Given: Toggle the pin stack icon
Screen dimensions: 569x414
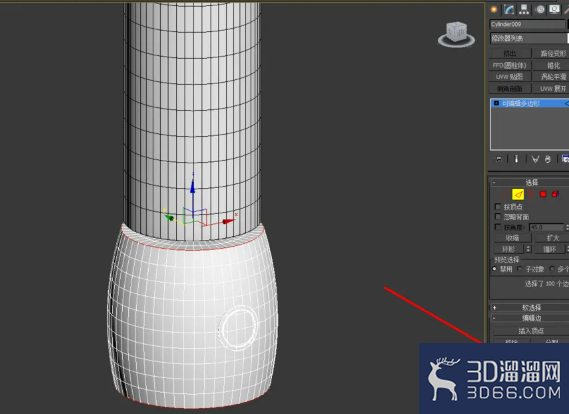Looking at the screenshot, I should click(499, 159).
